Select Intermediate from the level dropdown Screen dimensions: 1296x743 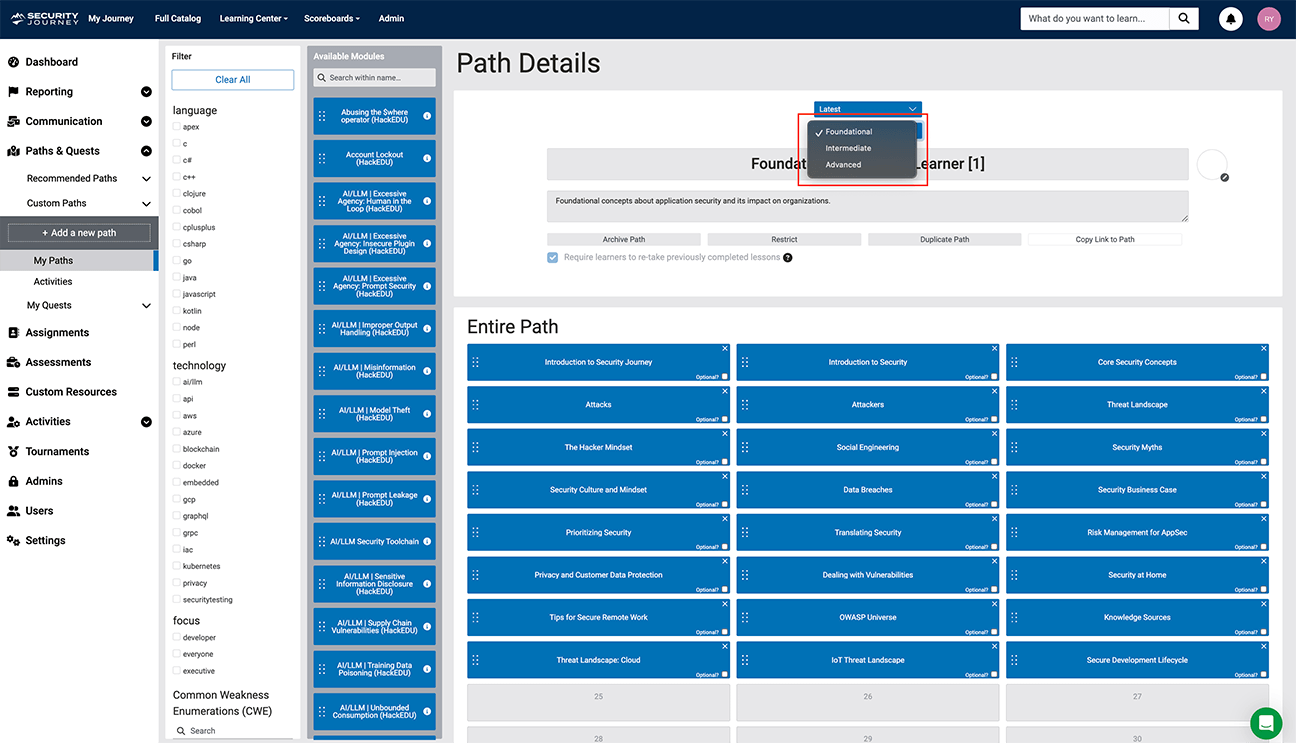click(x=848, y=148)
